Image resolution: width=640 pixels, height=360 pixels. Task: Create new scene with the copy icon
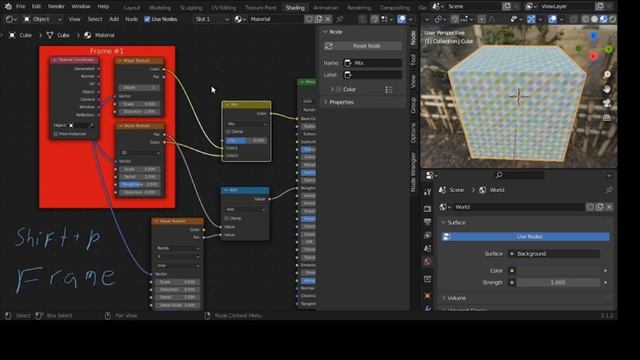click(x=507, y=7)
